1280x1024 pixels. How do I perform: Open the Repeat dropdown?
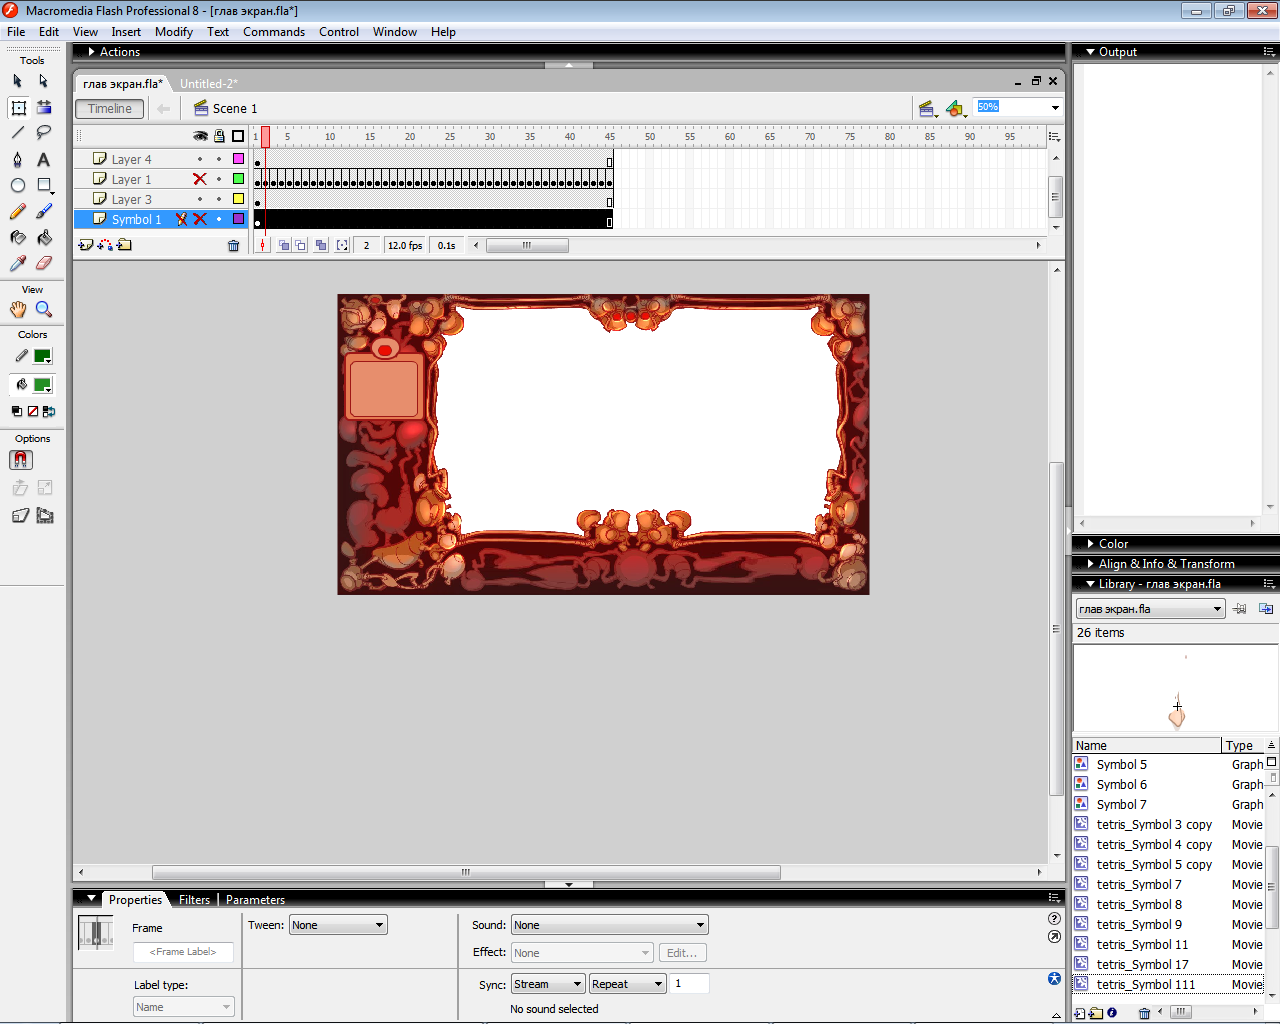[x=627, y=984]
